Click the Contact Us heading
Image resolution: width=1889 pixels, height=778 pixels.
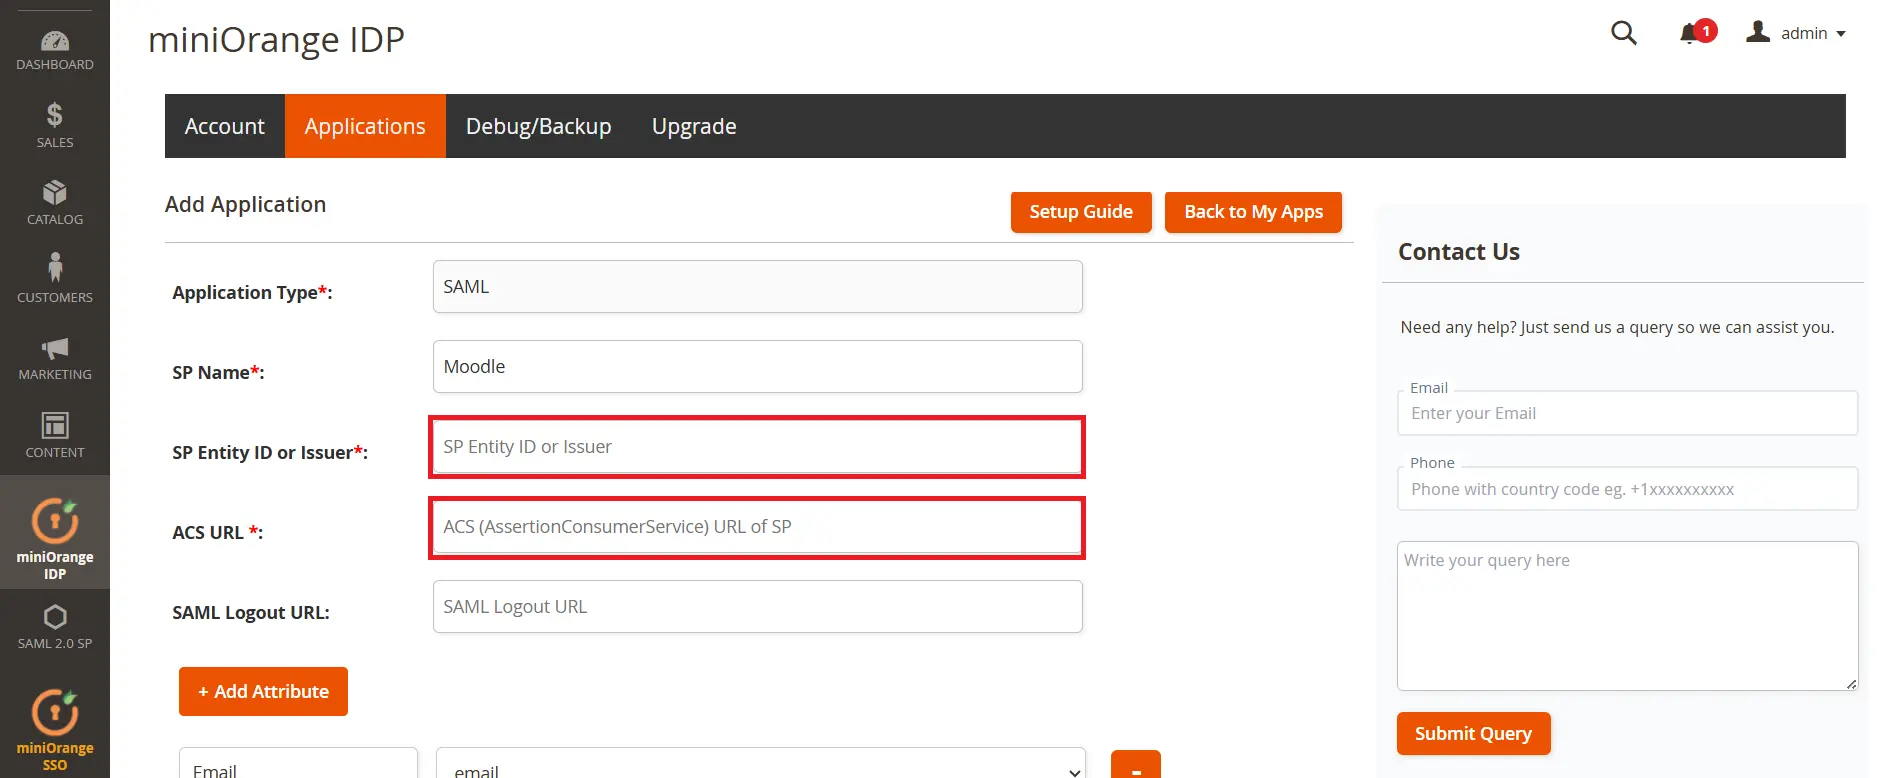tap(1458, 252)
